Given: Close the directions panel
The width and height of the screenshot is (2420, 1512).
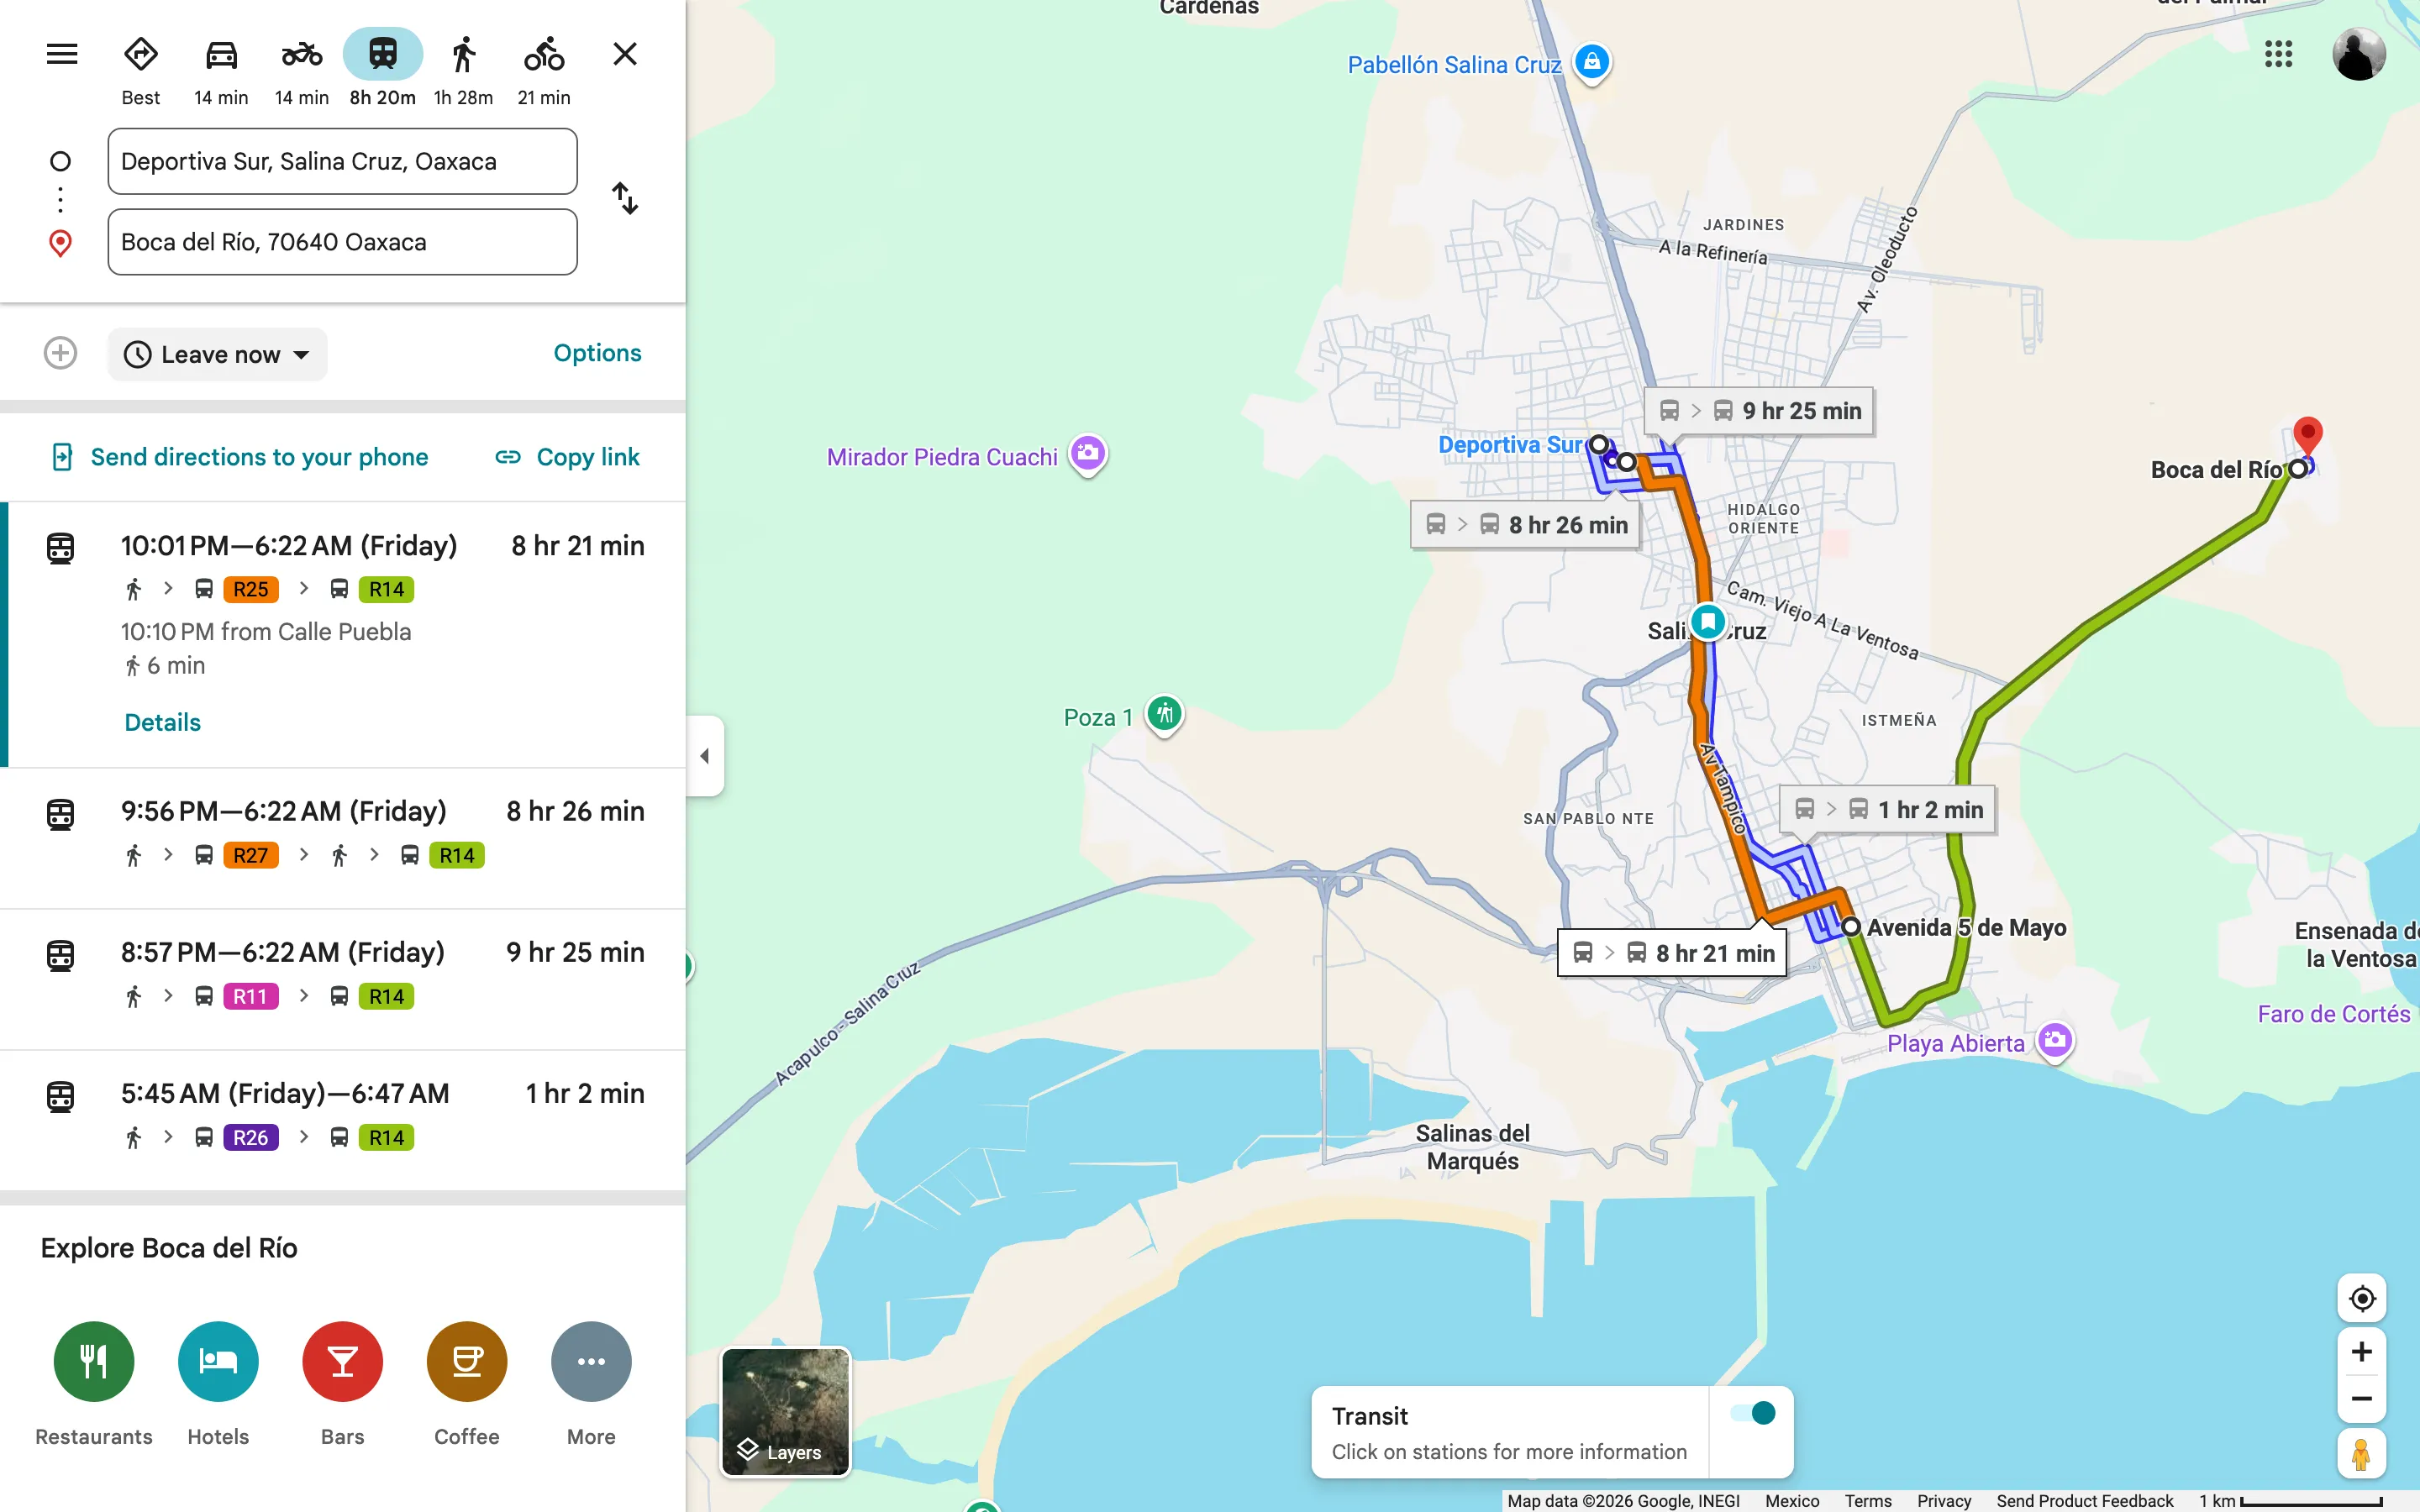Looking at the screenshot, I should coord(625,54).
